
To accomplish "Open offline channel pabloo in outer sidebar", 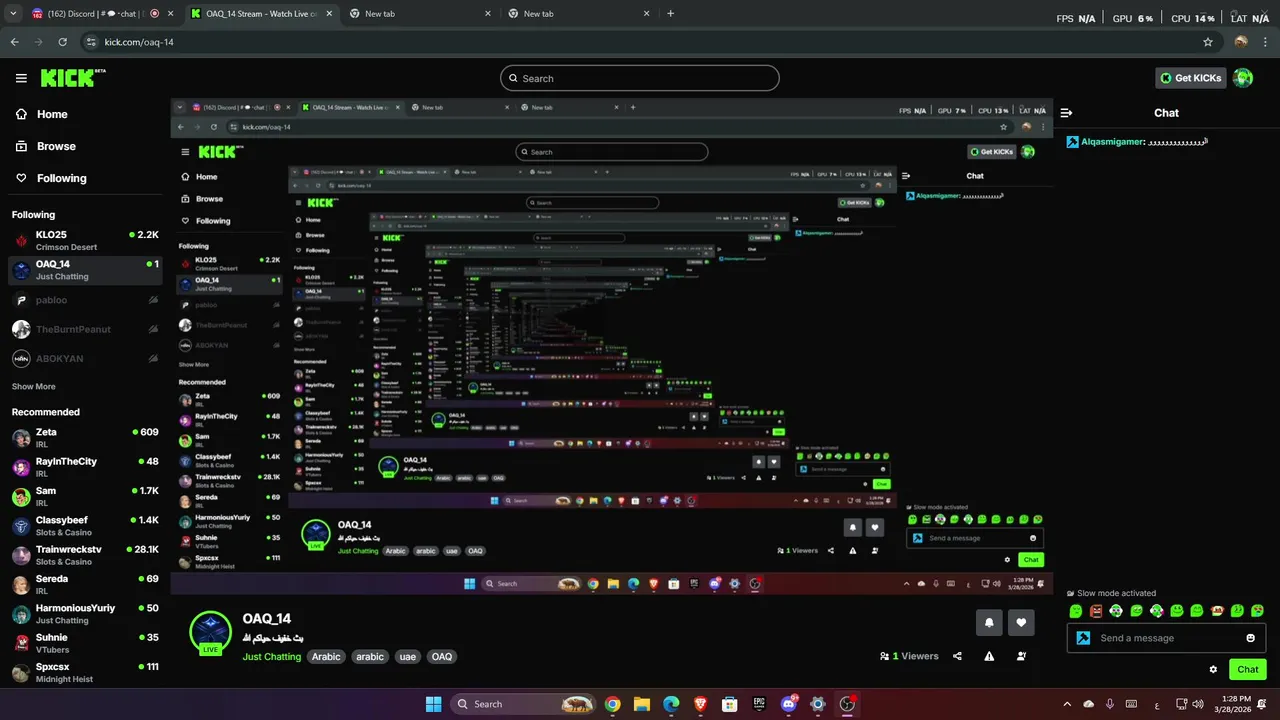I will [85, 300].
